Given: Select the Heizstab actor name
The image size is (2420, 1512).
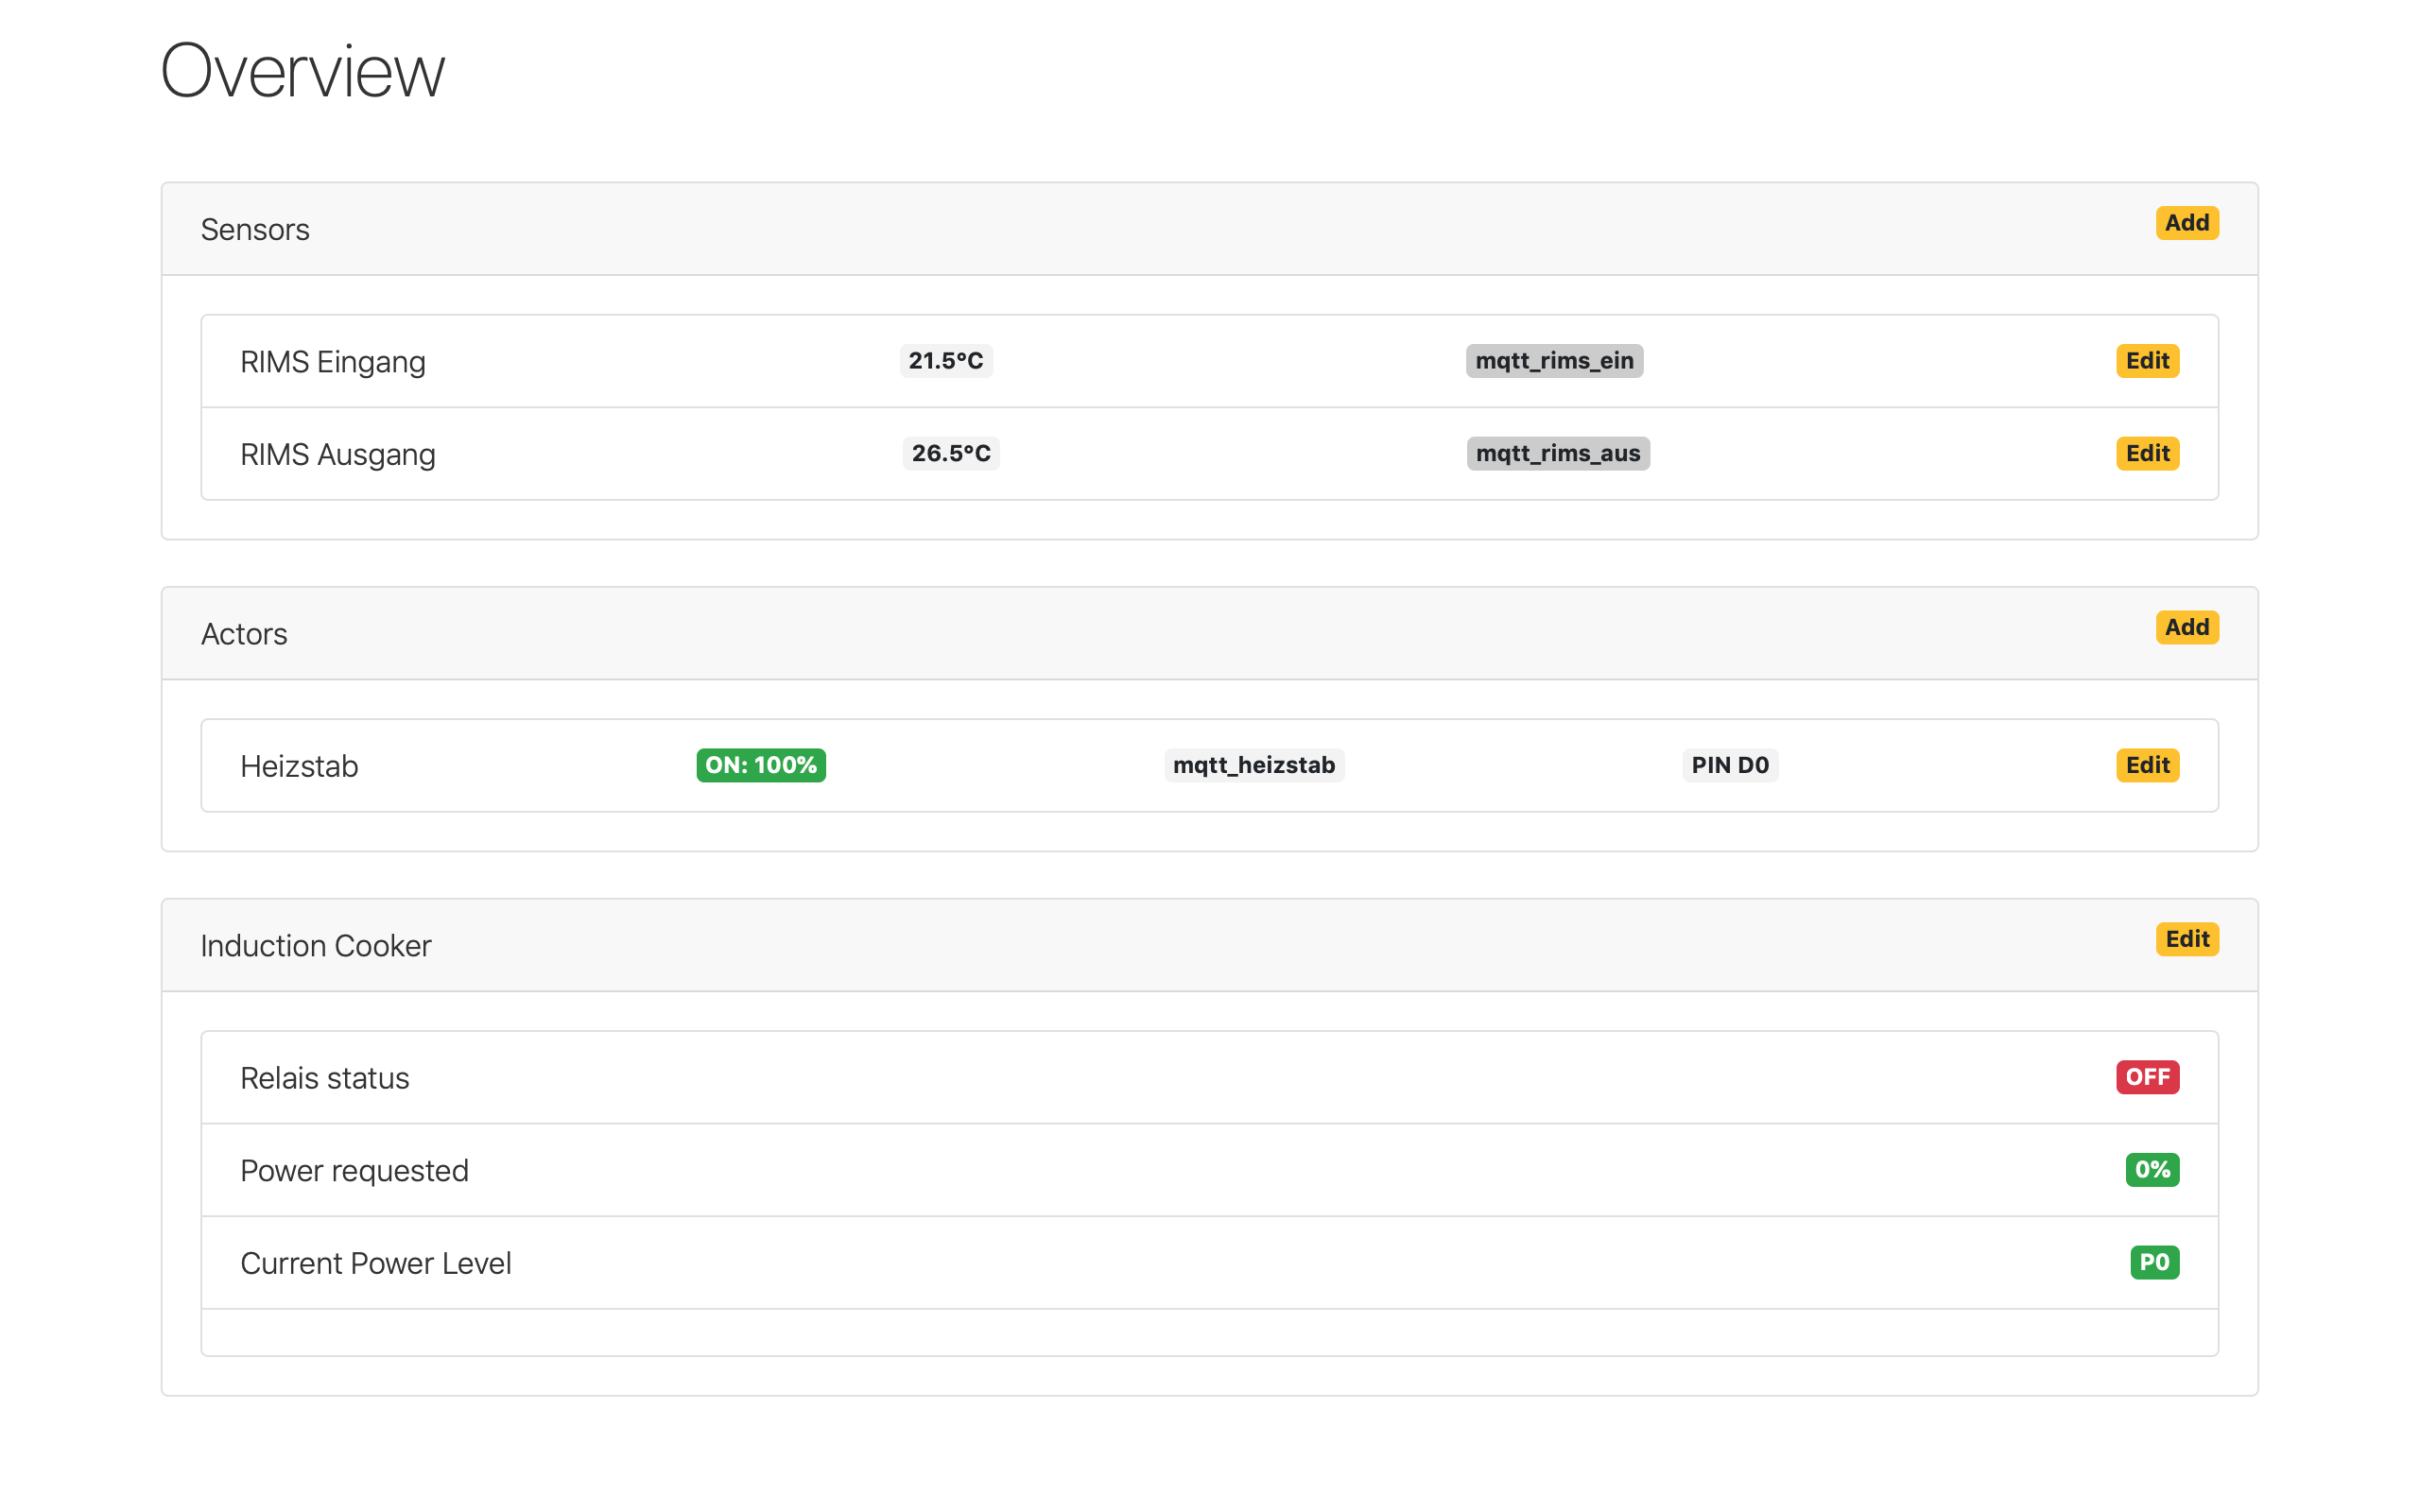Looking at the screenshot, I should (299, 766).
